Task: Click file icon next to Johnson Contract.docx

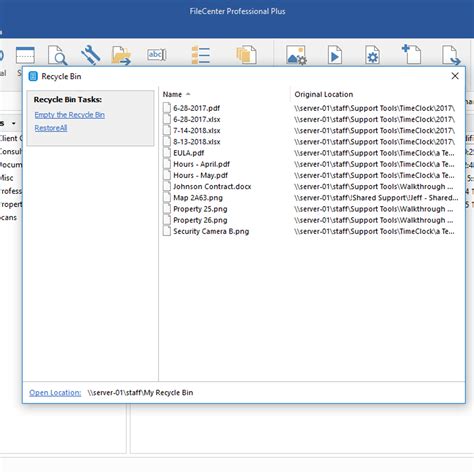Action: [x=167, y=186]
